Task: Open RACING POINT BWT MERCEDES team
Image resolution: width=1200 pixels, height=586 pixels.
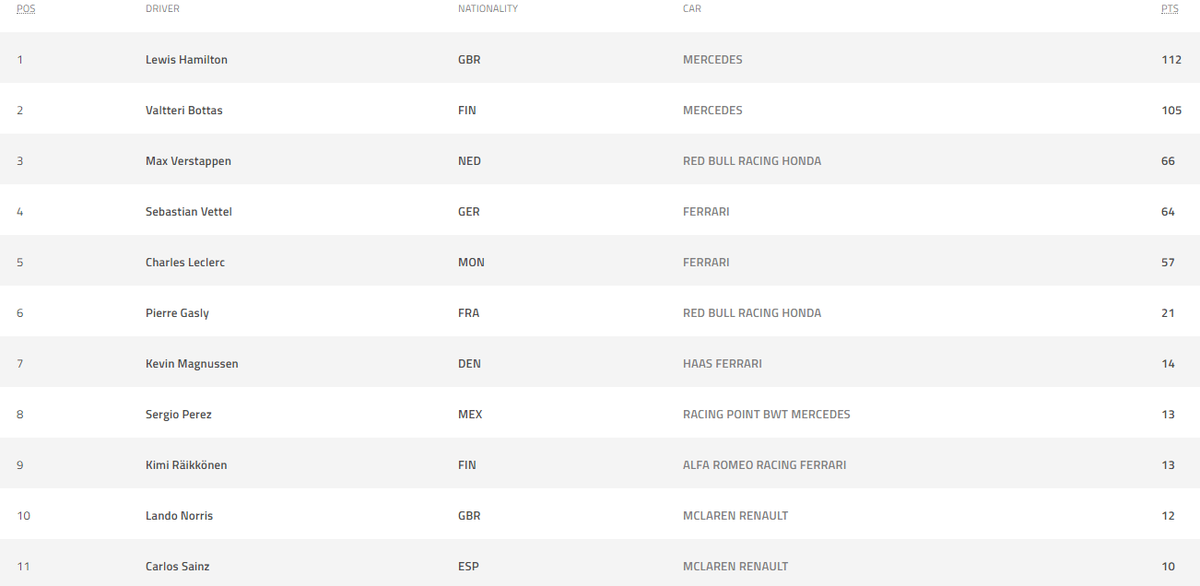Action: pos(766,414)
